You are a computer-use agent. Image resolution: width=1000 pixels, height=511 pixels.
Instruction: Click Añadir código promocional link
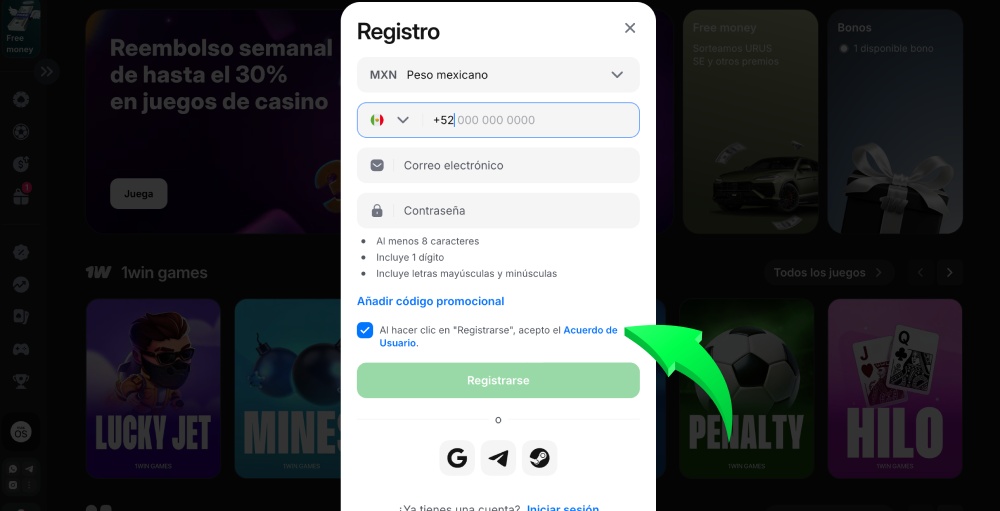[x=430, y=301]
